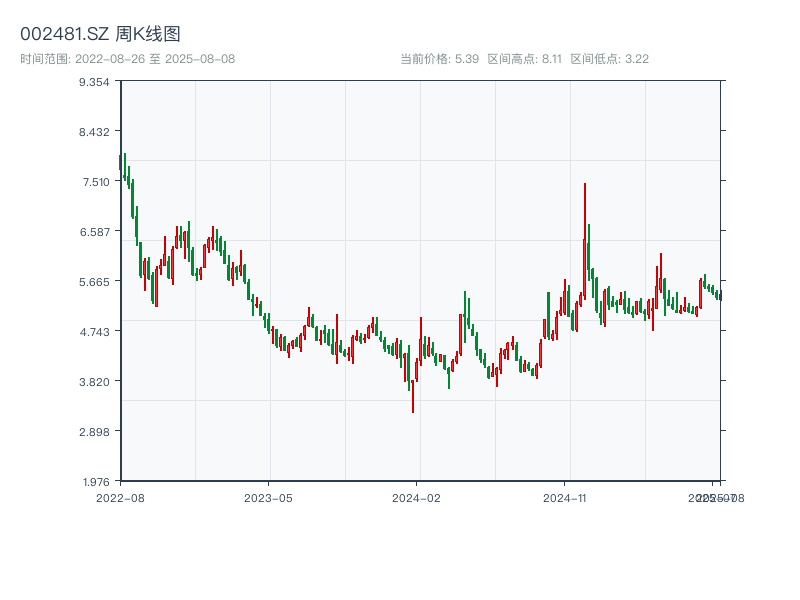
Task: Click the tallest red candlestick spiking above 7.4
Action: click(585, 241)
